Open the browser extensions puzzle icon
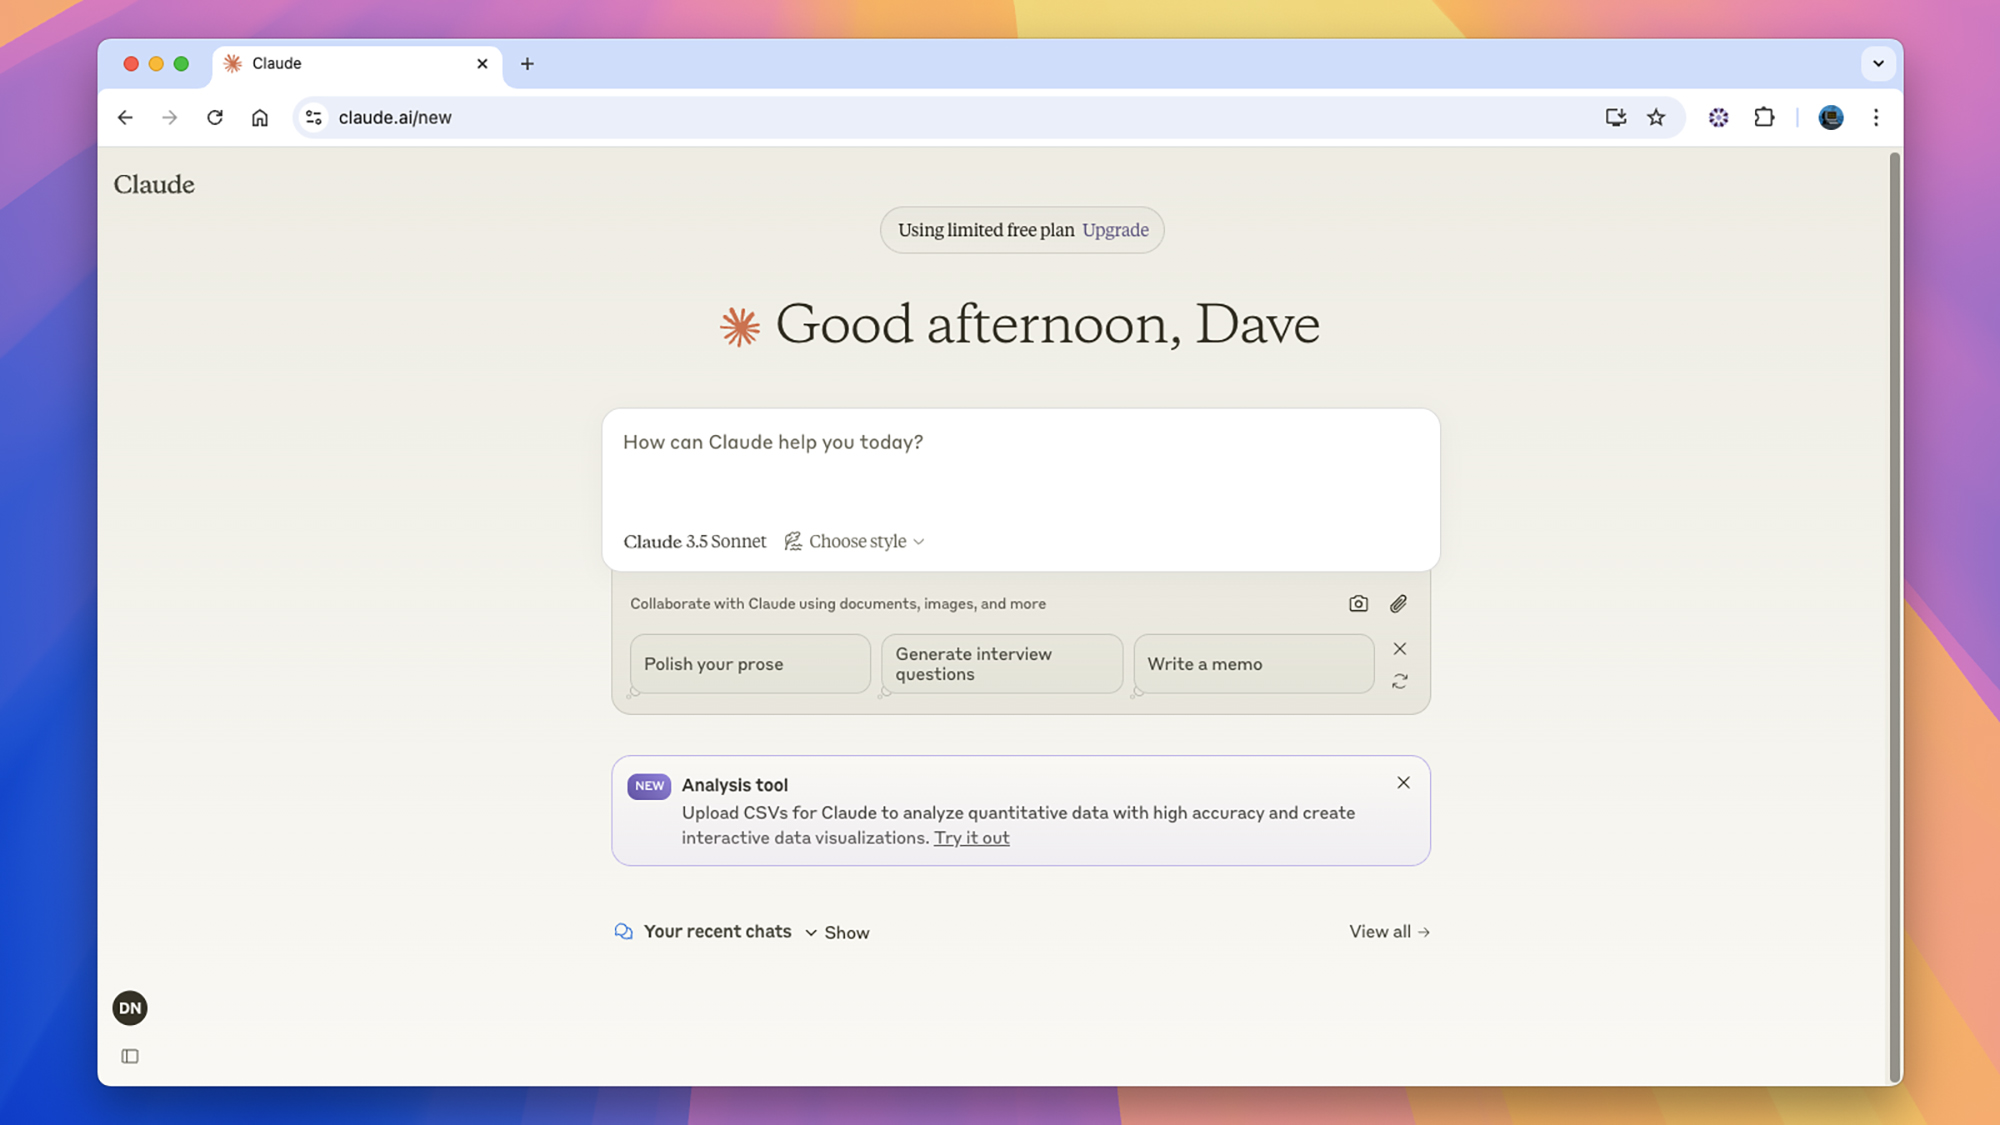 (1764, 118)
